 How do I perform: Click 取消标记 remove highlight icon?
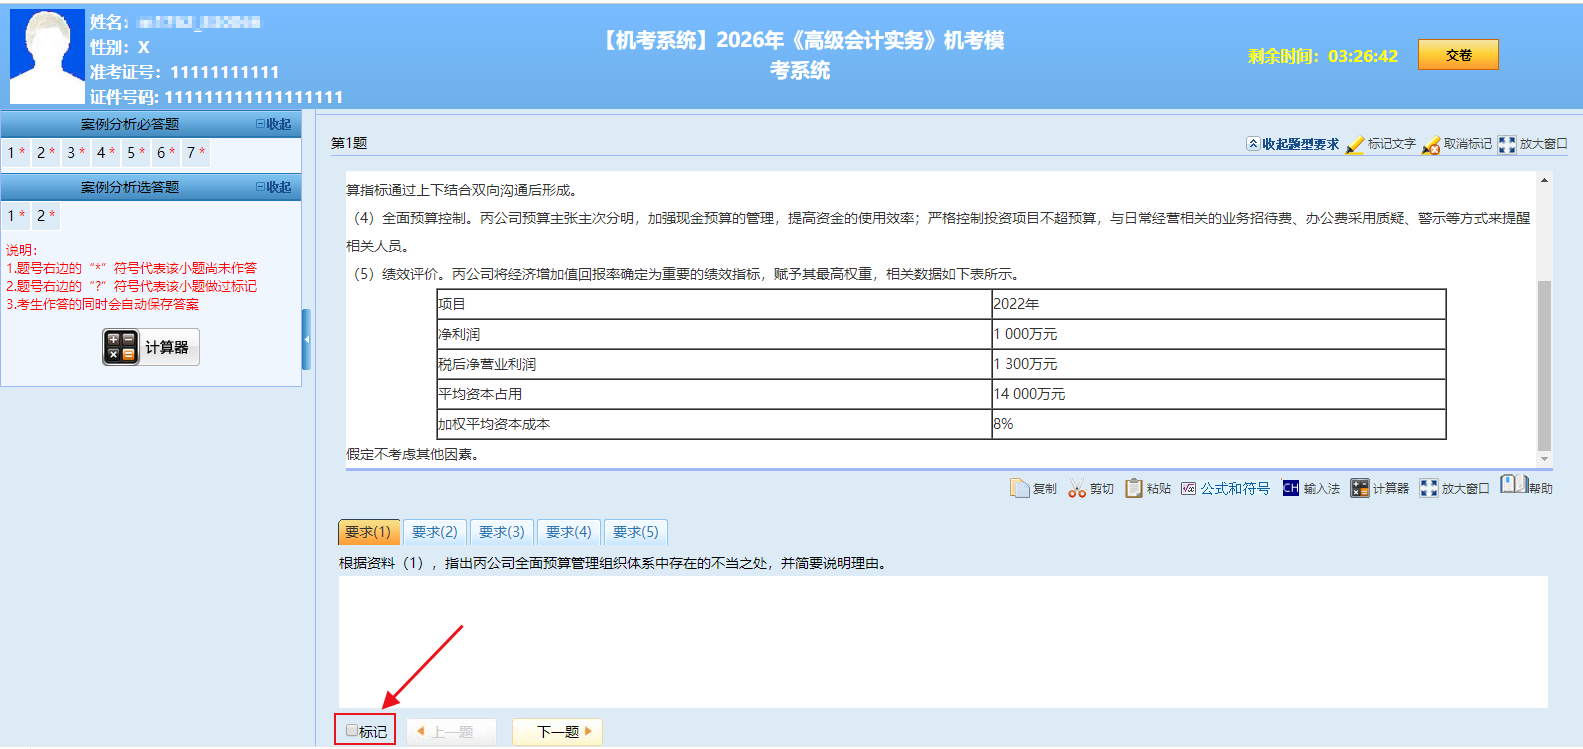click(1431, 145)
